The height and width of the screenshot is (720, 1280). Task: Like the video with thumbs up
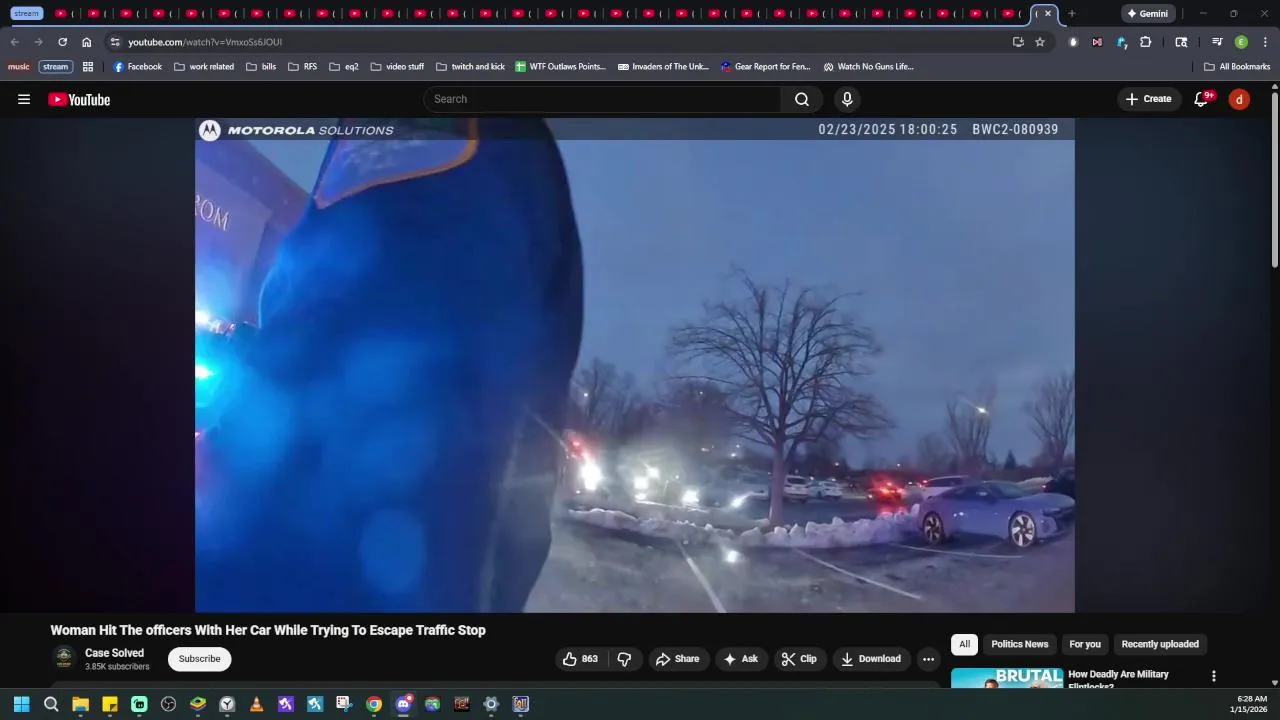tap(580, 659)
